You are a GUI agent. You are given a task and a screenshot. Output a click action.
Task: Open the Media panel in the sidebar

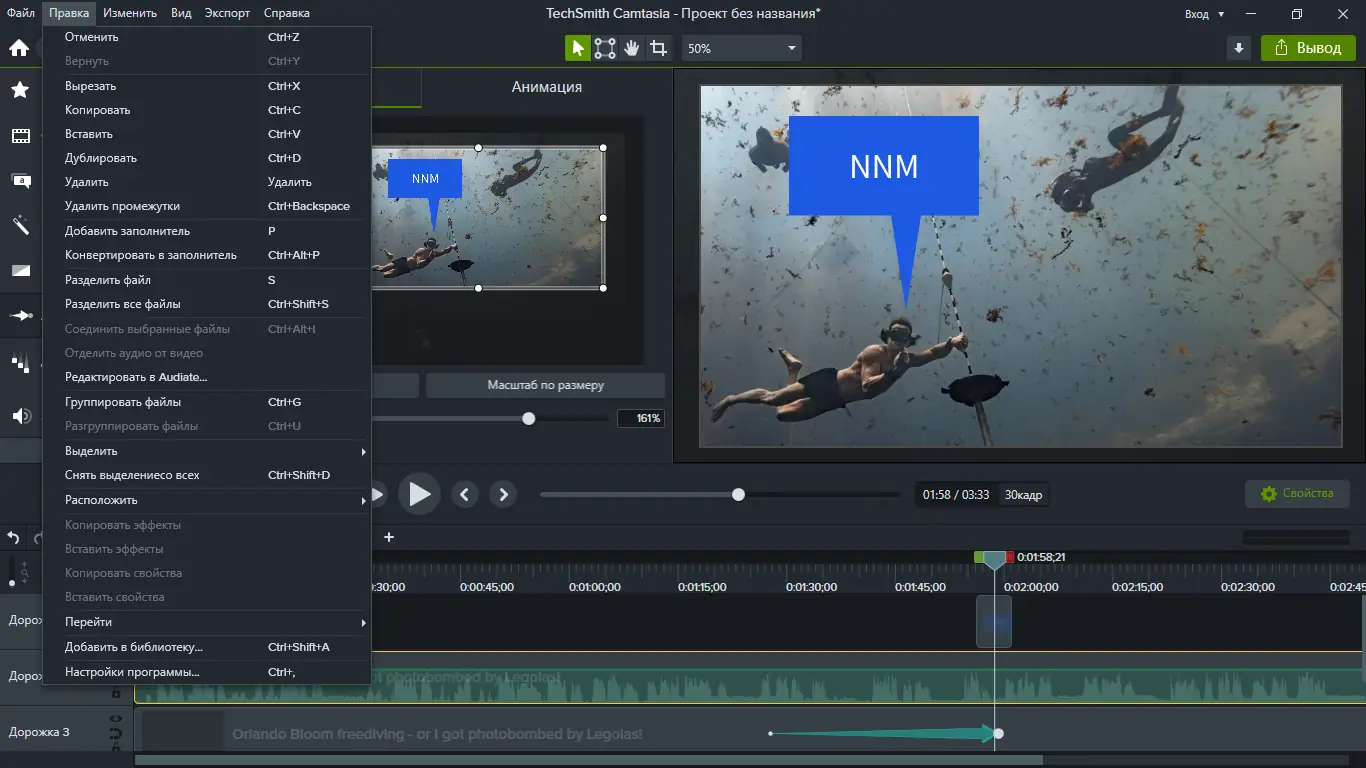[21, 135]
